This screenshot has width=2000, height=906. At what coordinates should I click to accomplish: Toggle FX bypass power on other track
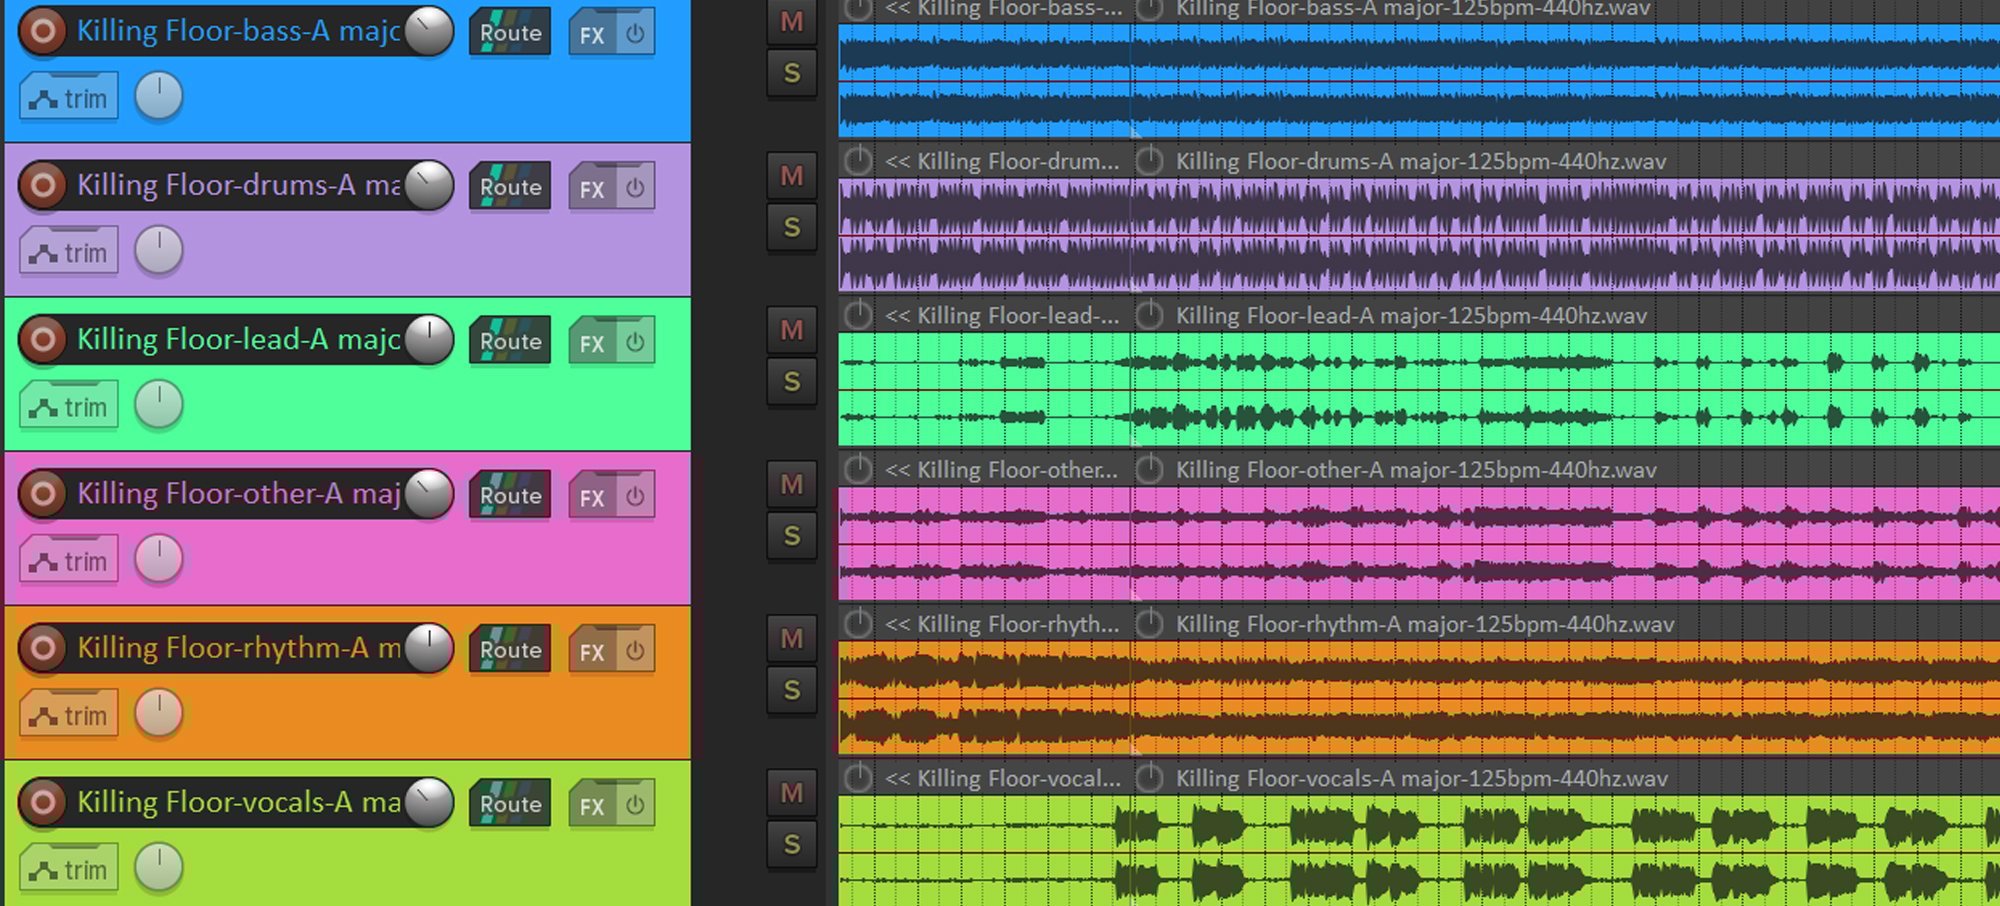(x=636, y=496)
